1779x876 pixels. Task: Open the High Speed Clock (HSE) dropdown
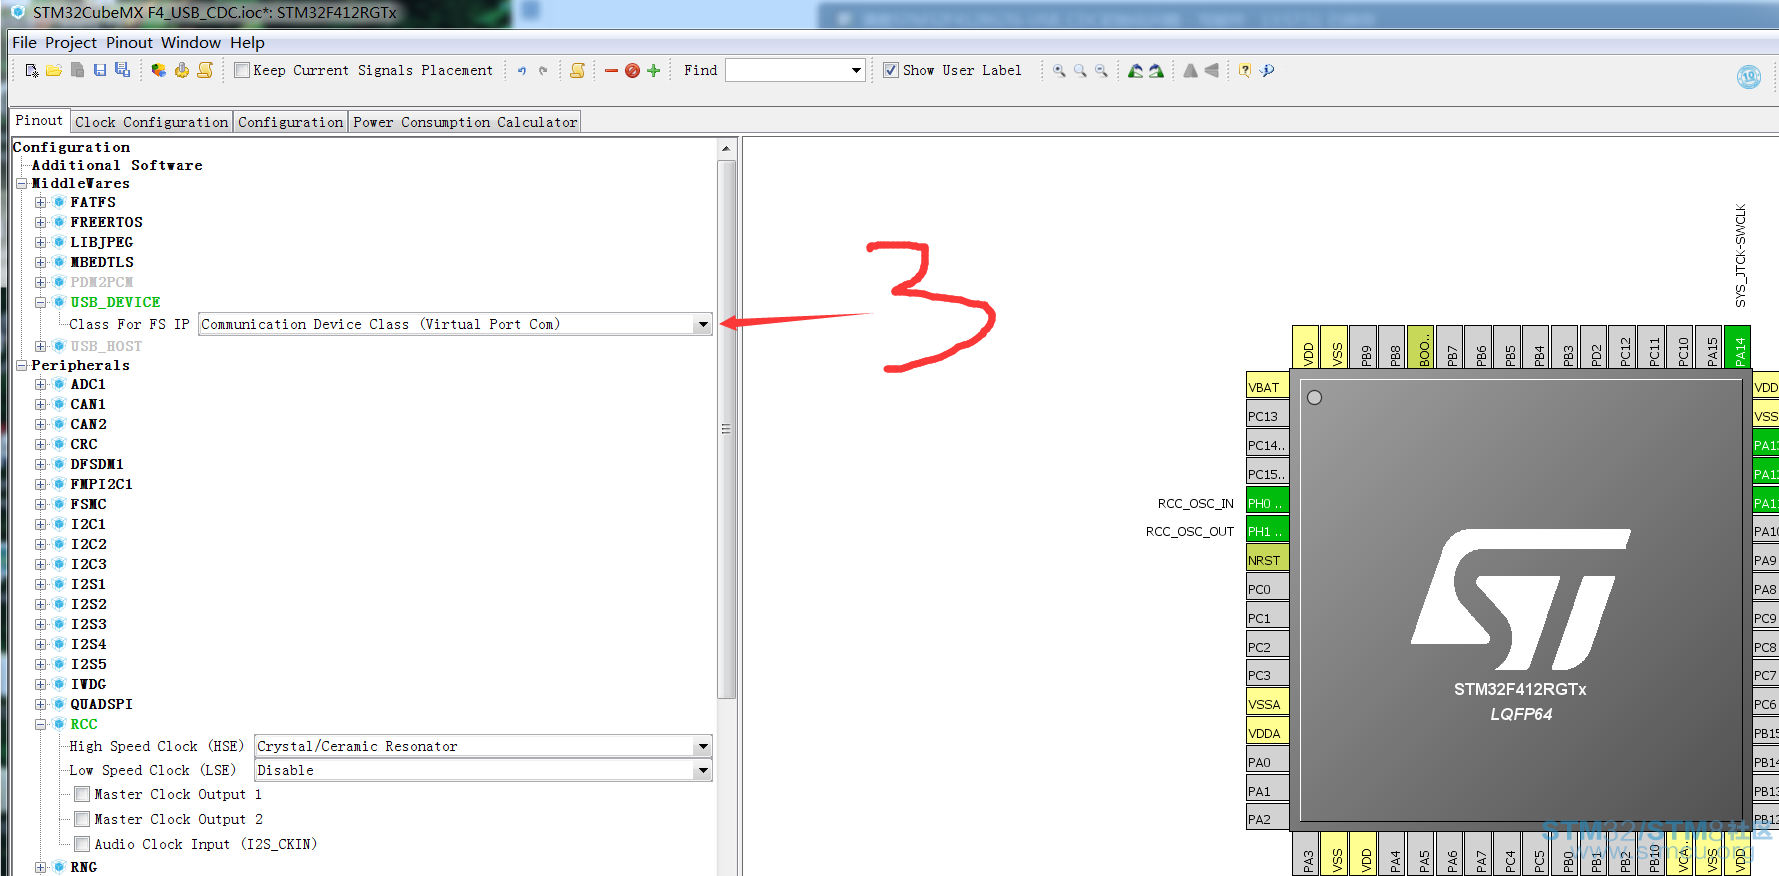[x=703, y=746]
